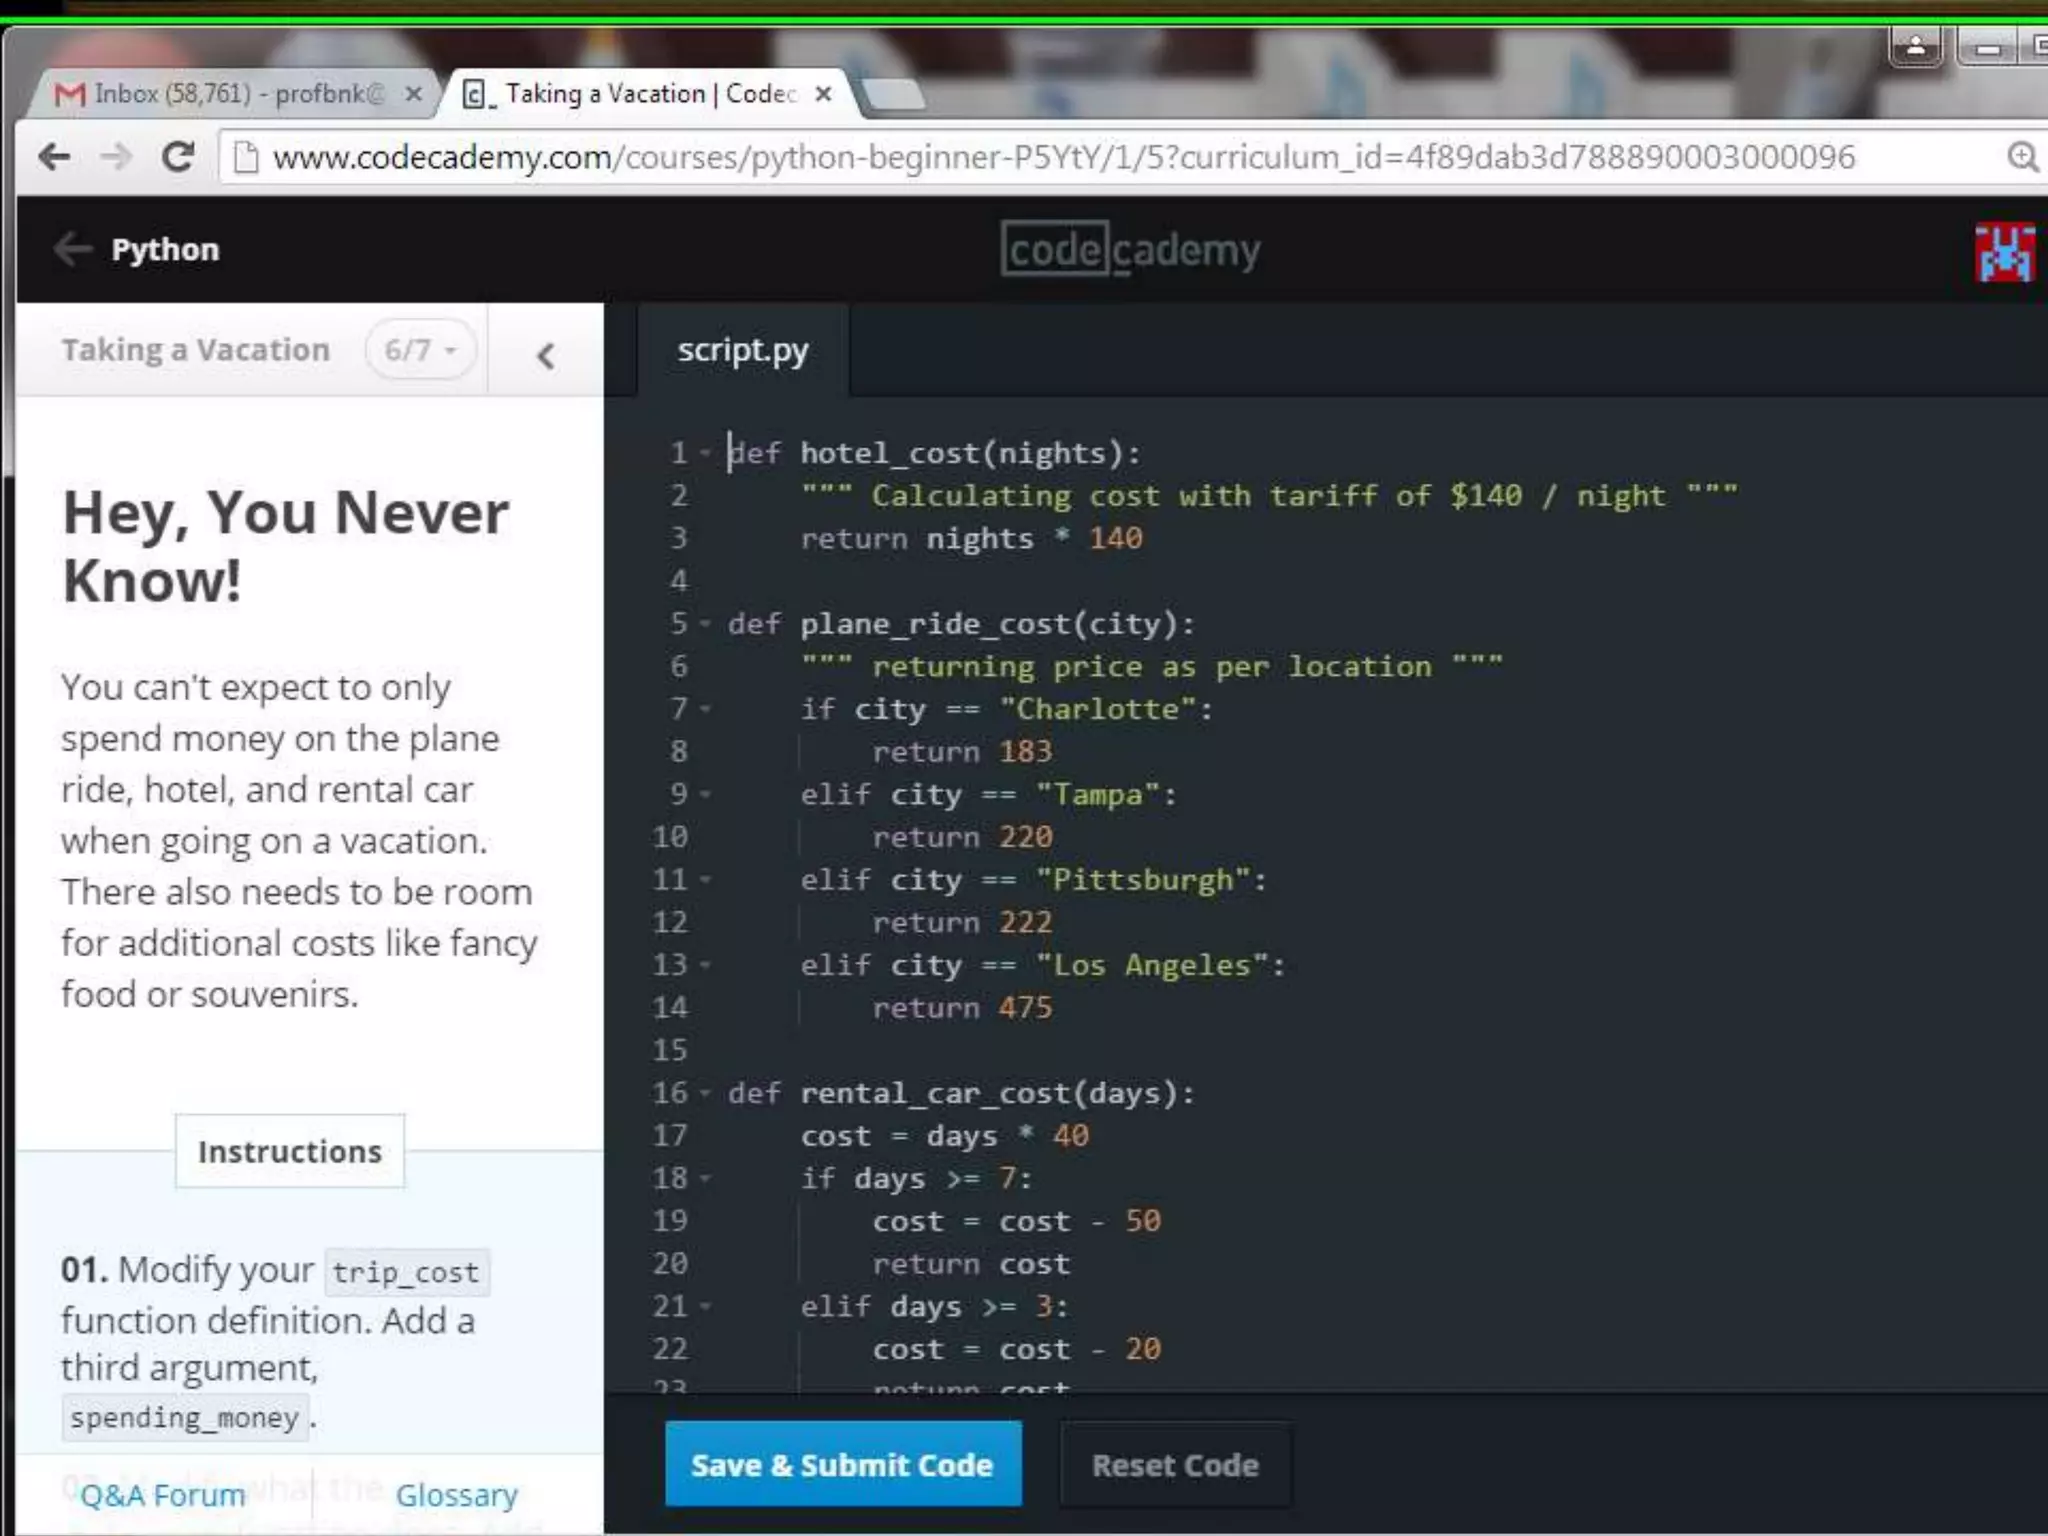Open the pixel avatar profile icon
Screen dimensions: 2048x1536
(2004, 252)
